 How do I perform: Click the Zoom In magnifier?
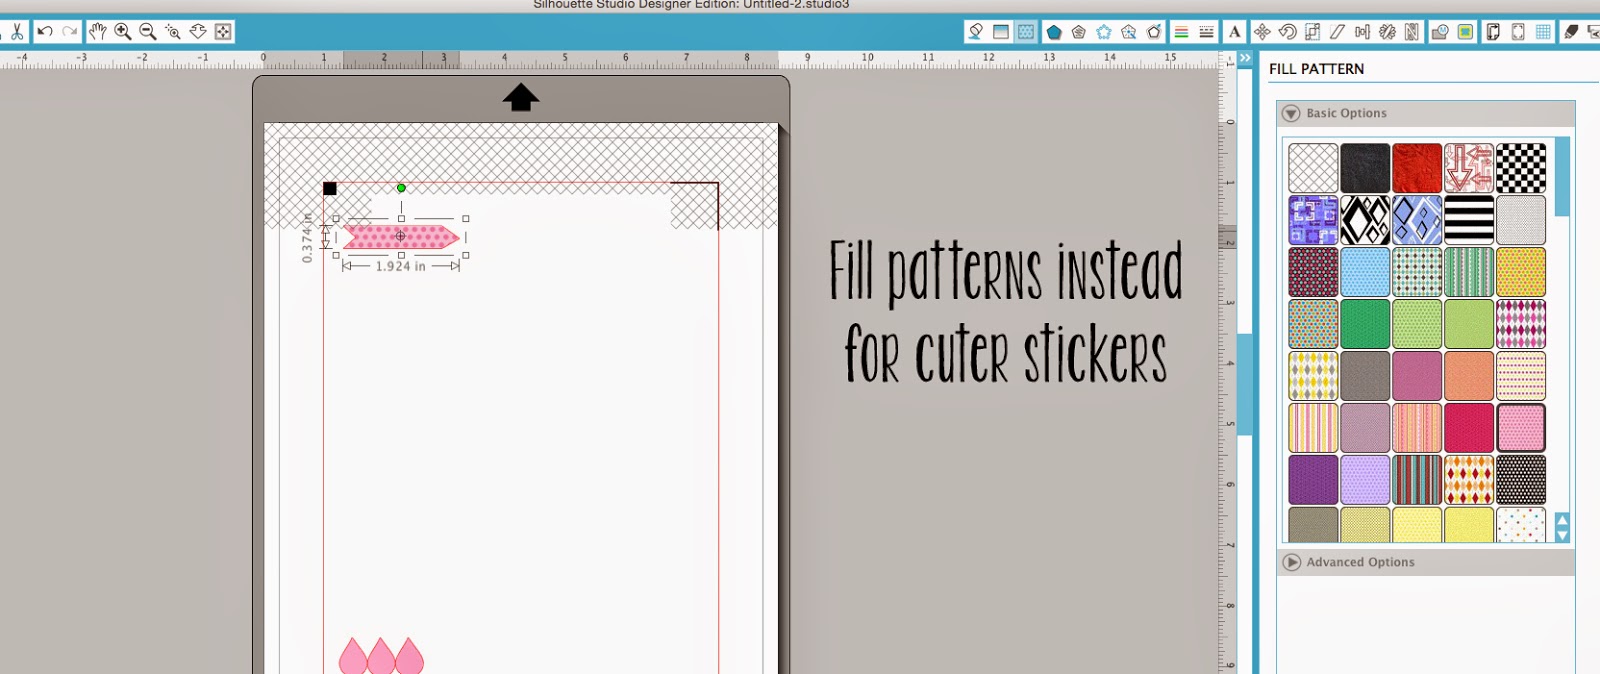(x=123, y=32)
